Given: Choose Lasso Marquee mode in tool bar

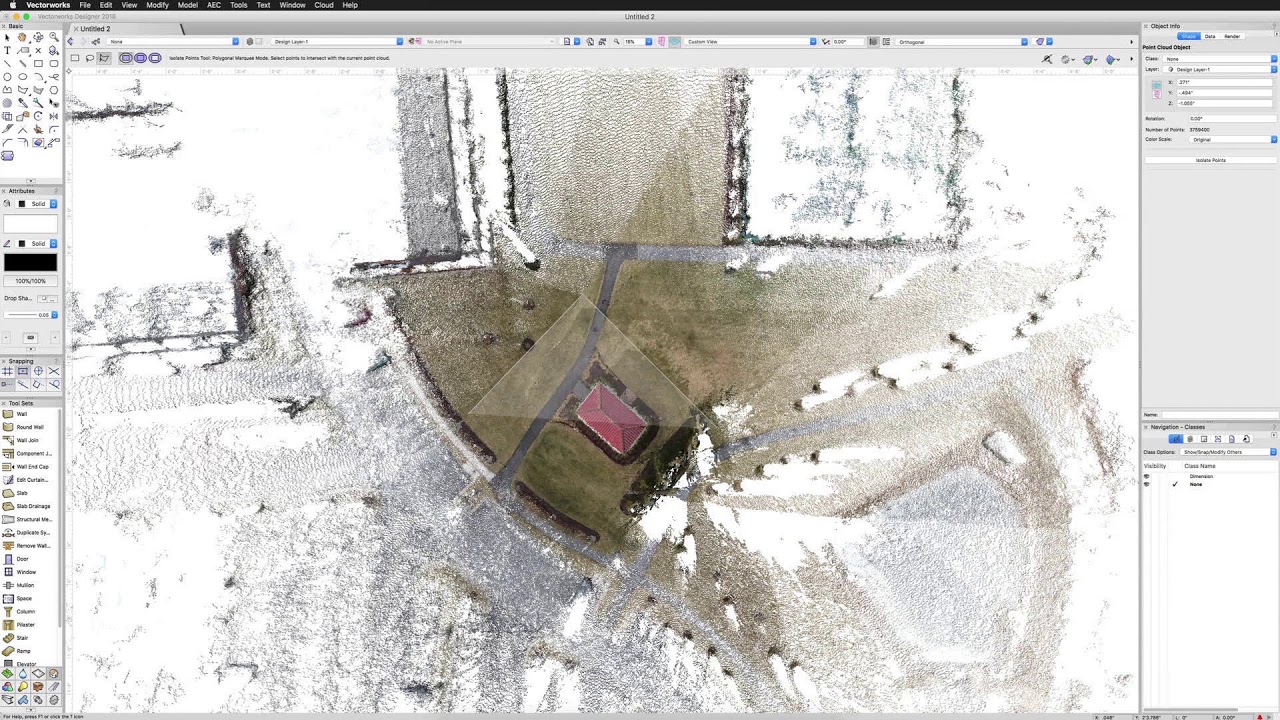Looking at the screenshot, I should 89,58.
